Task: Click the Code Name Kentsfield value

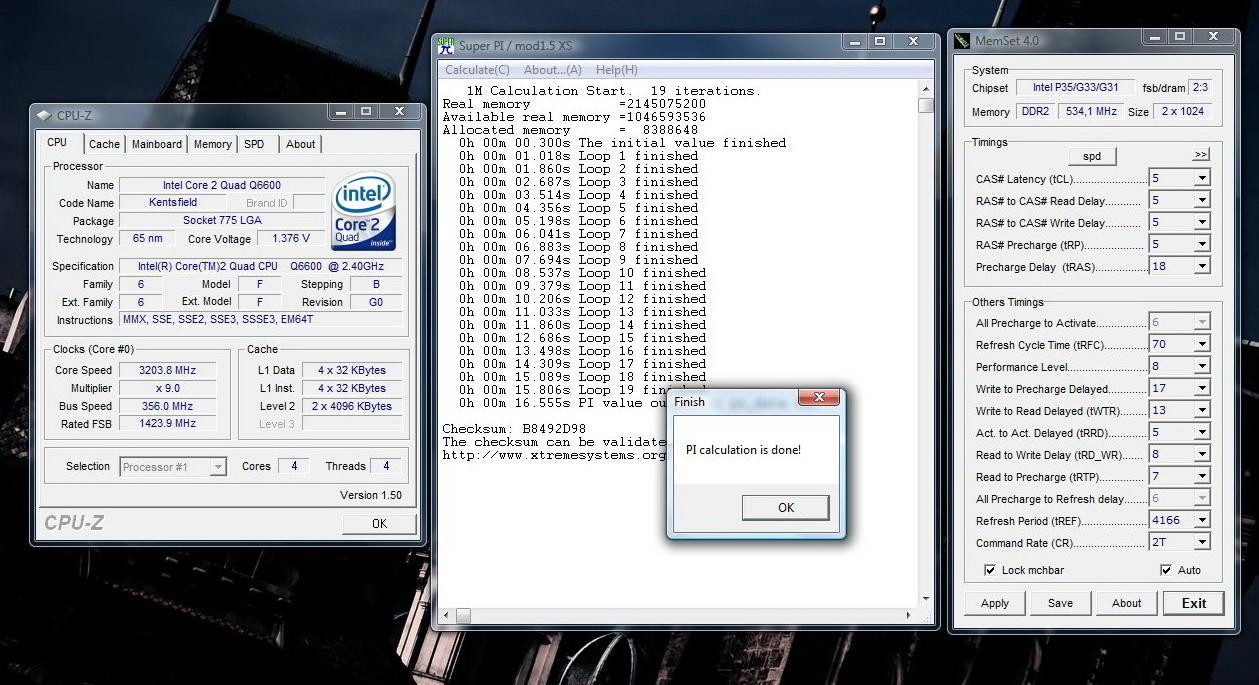Action: coord(172,202)
